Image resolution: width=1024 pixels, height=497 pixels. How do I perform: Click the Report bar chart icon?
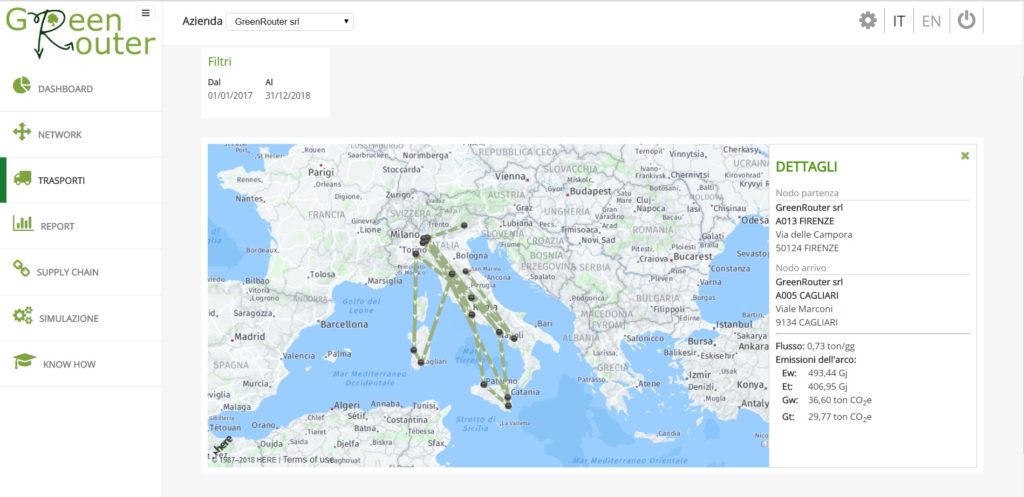[x=23, y=223]
